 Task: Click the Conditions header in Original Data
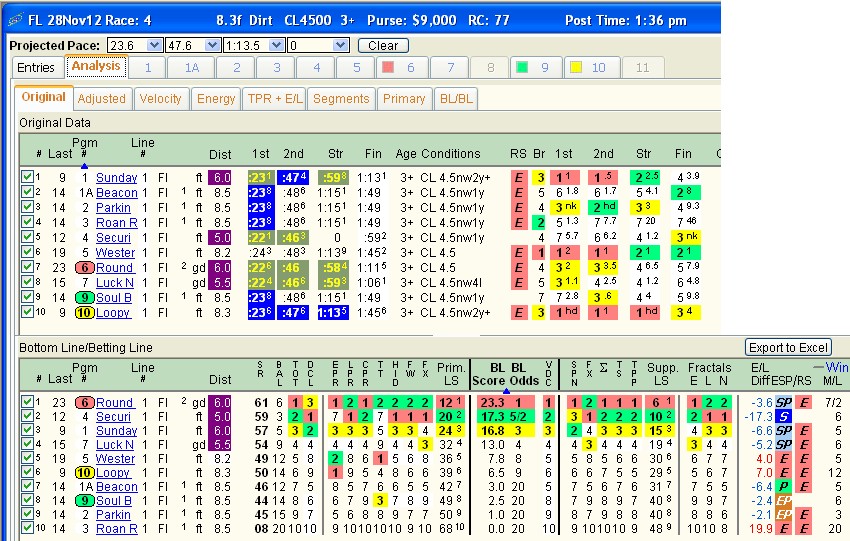tap(450, 153)
